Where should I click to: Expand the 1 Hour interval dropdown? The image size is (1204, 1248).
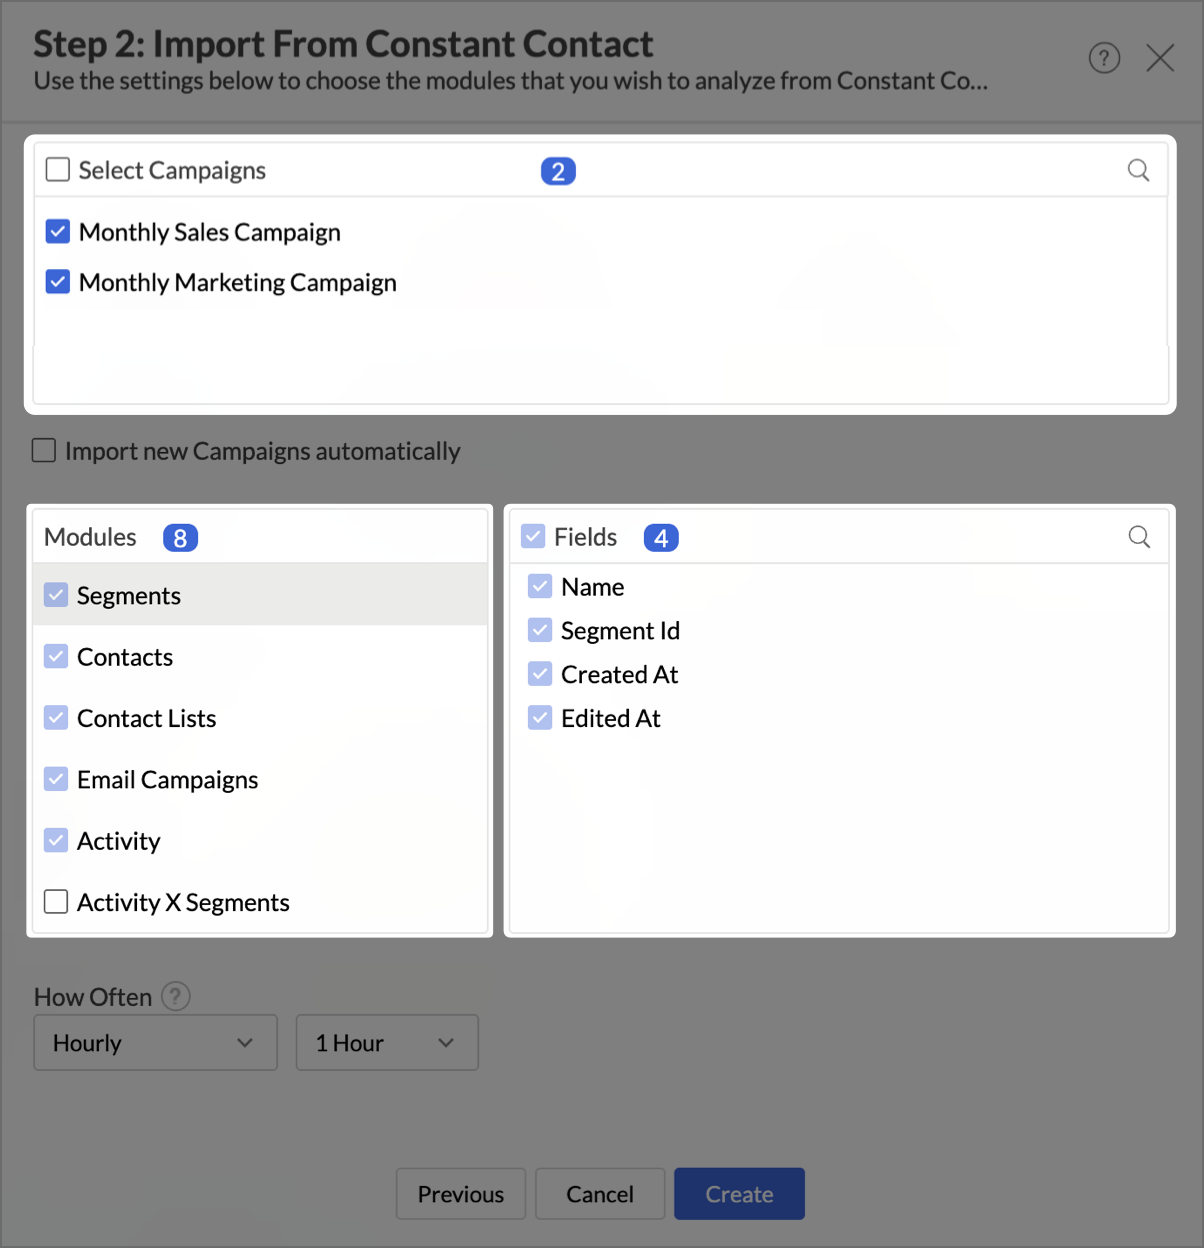387,1043
